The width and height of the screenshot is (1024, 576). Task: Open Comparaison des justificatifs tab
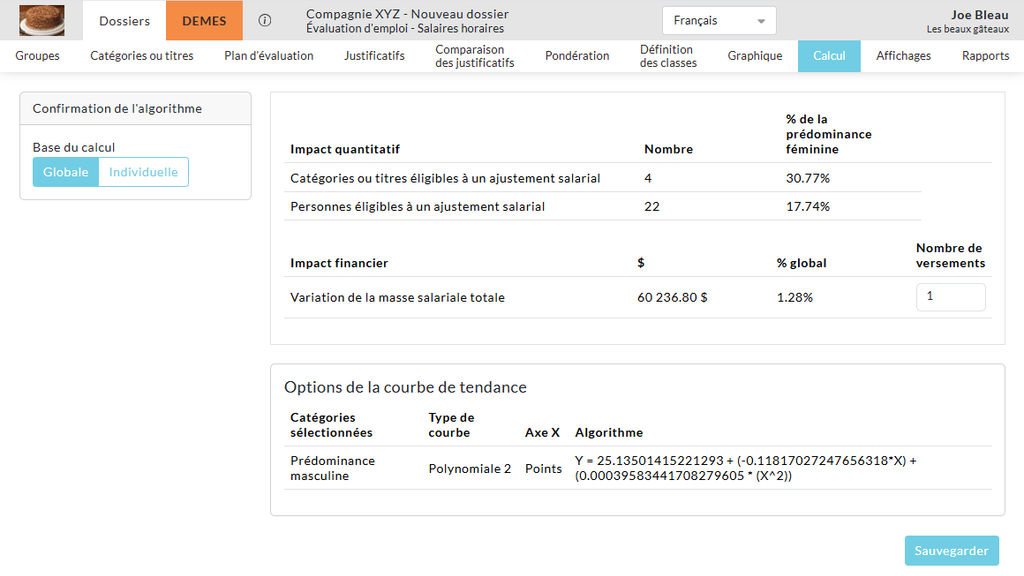475,56
